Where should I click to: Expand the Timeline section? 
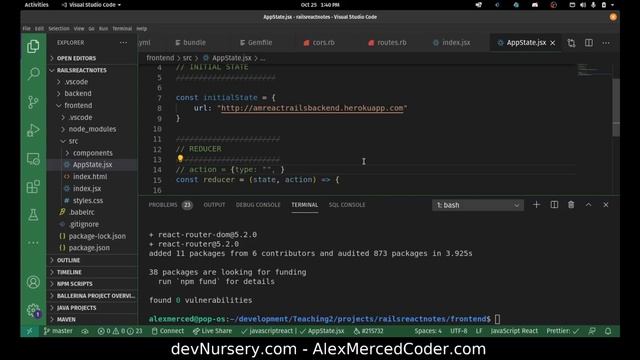pyautogui.click(x=69, y=272)
